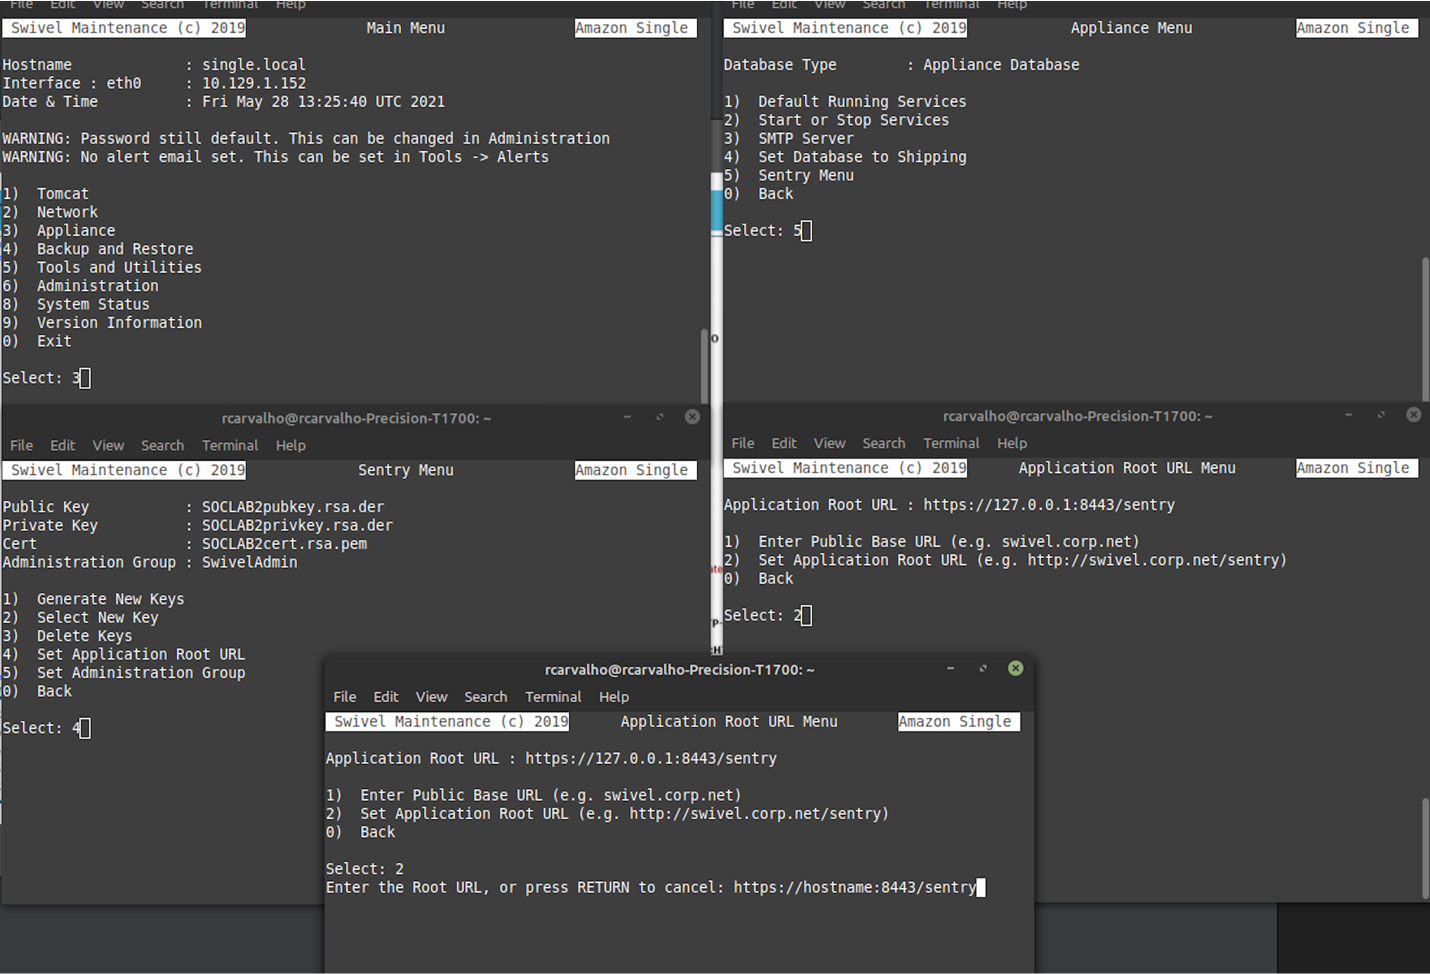Open File menu in front terminal window
The width and height of the screenshot is (1430, 974).
pyautogui.click(x=344, y=697)
